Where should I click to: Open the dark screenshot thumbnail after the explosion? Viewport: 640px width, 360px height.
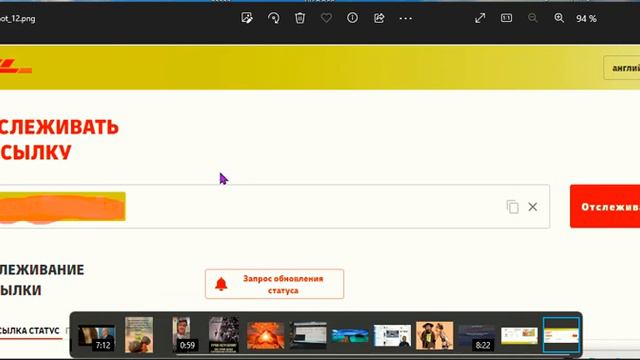click(308, 335)
